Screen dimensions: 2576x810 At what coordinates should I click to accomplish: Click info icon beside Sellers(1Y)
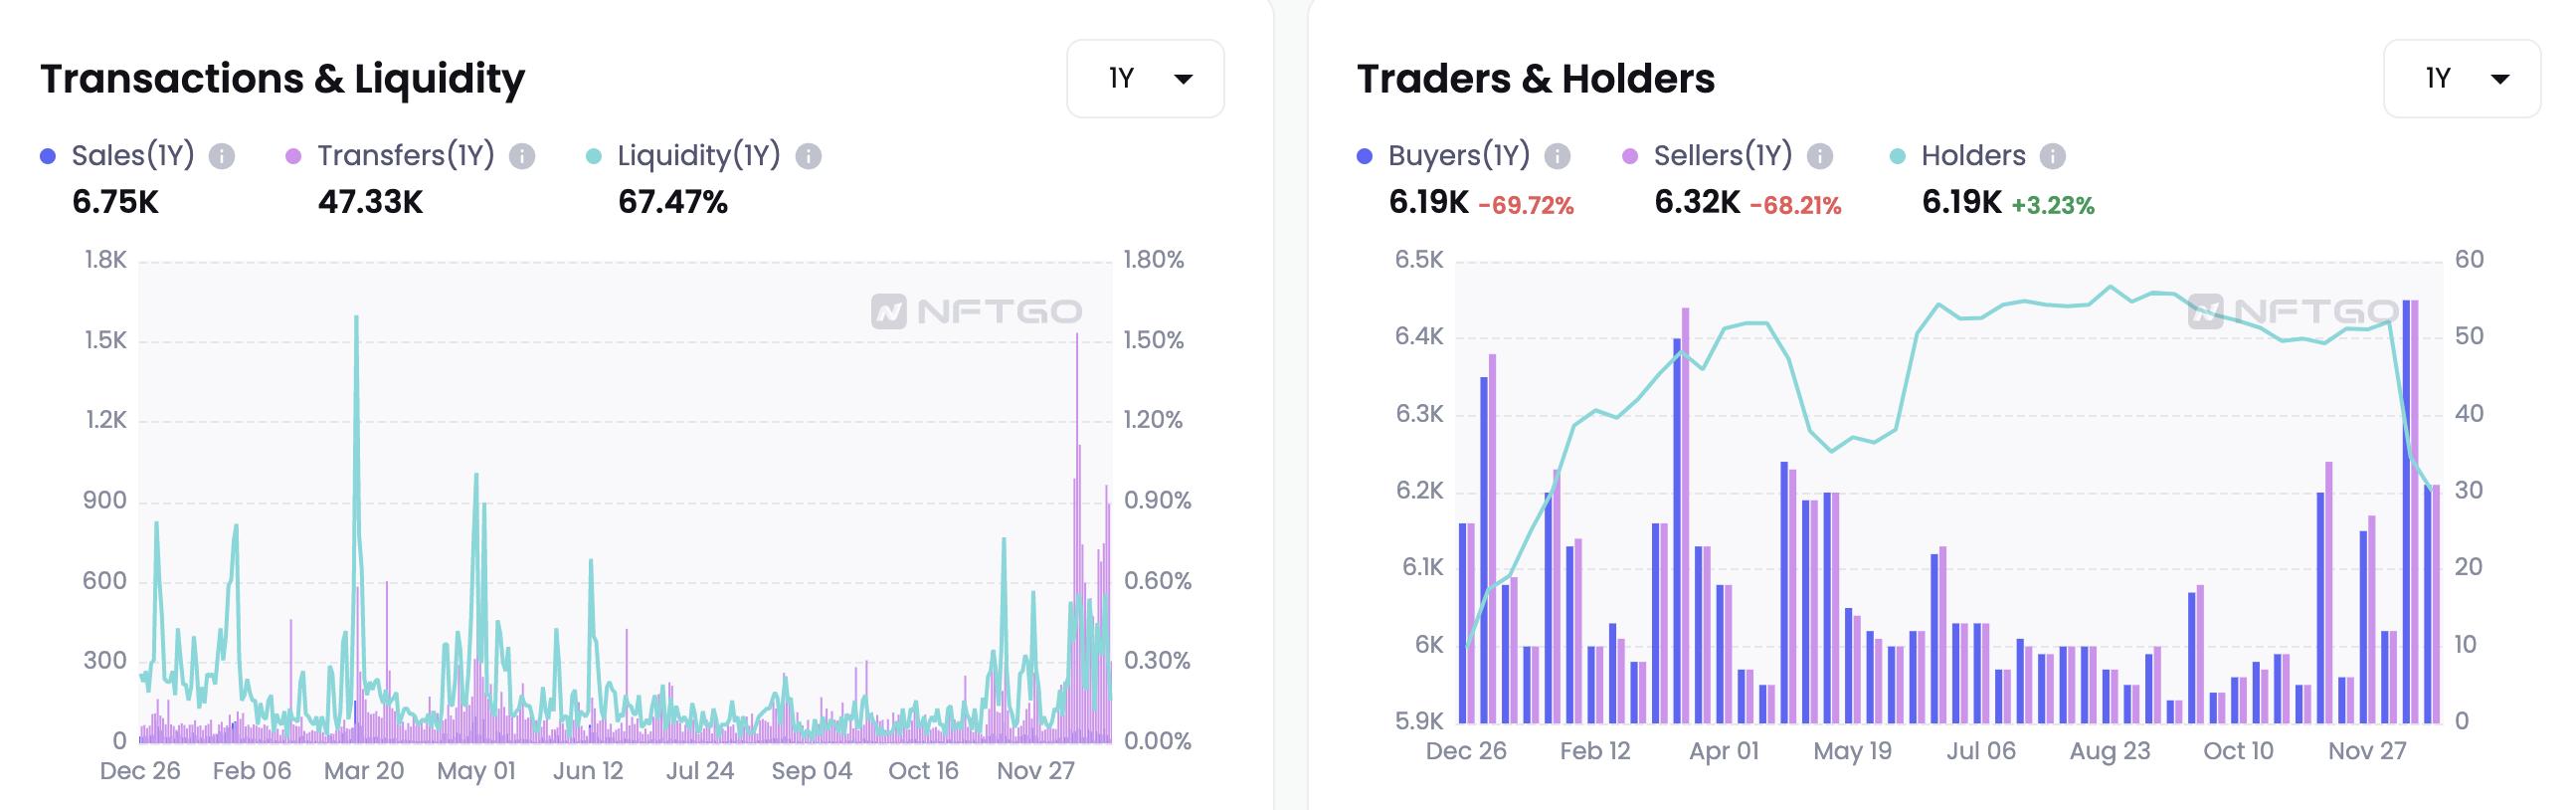click(1820, 156)
